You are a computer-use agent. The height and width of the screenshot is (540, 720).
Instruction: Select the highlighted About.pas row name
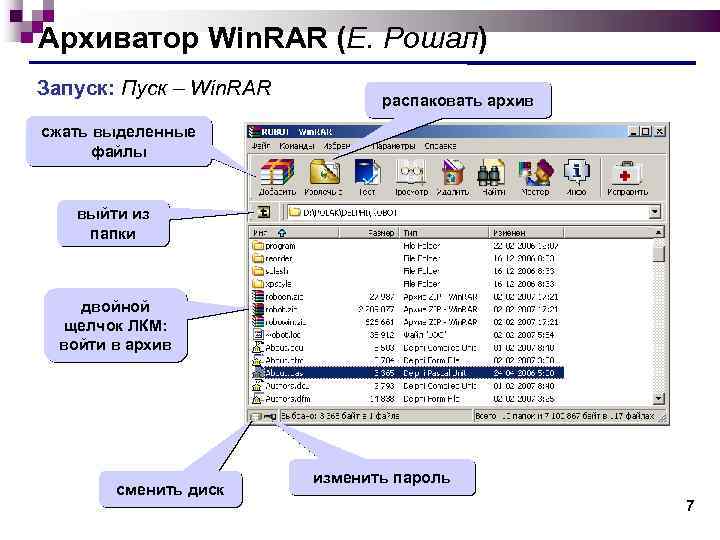(284, 373)
